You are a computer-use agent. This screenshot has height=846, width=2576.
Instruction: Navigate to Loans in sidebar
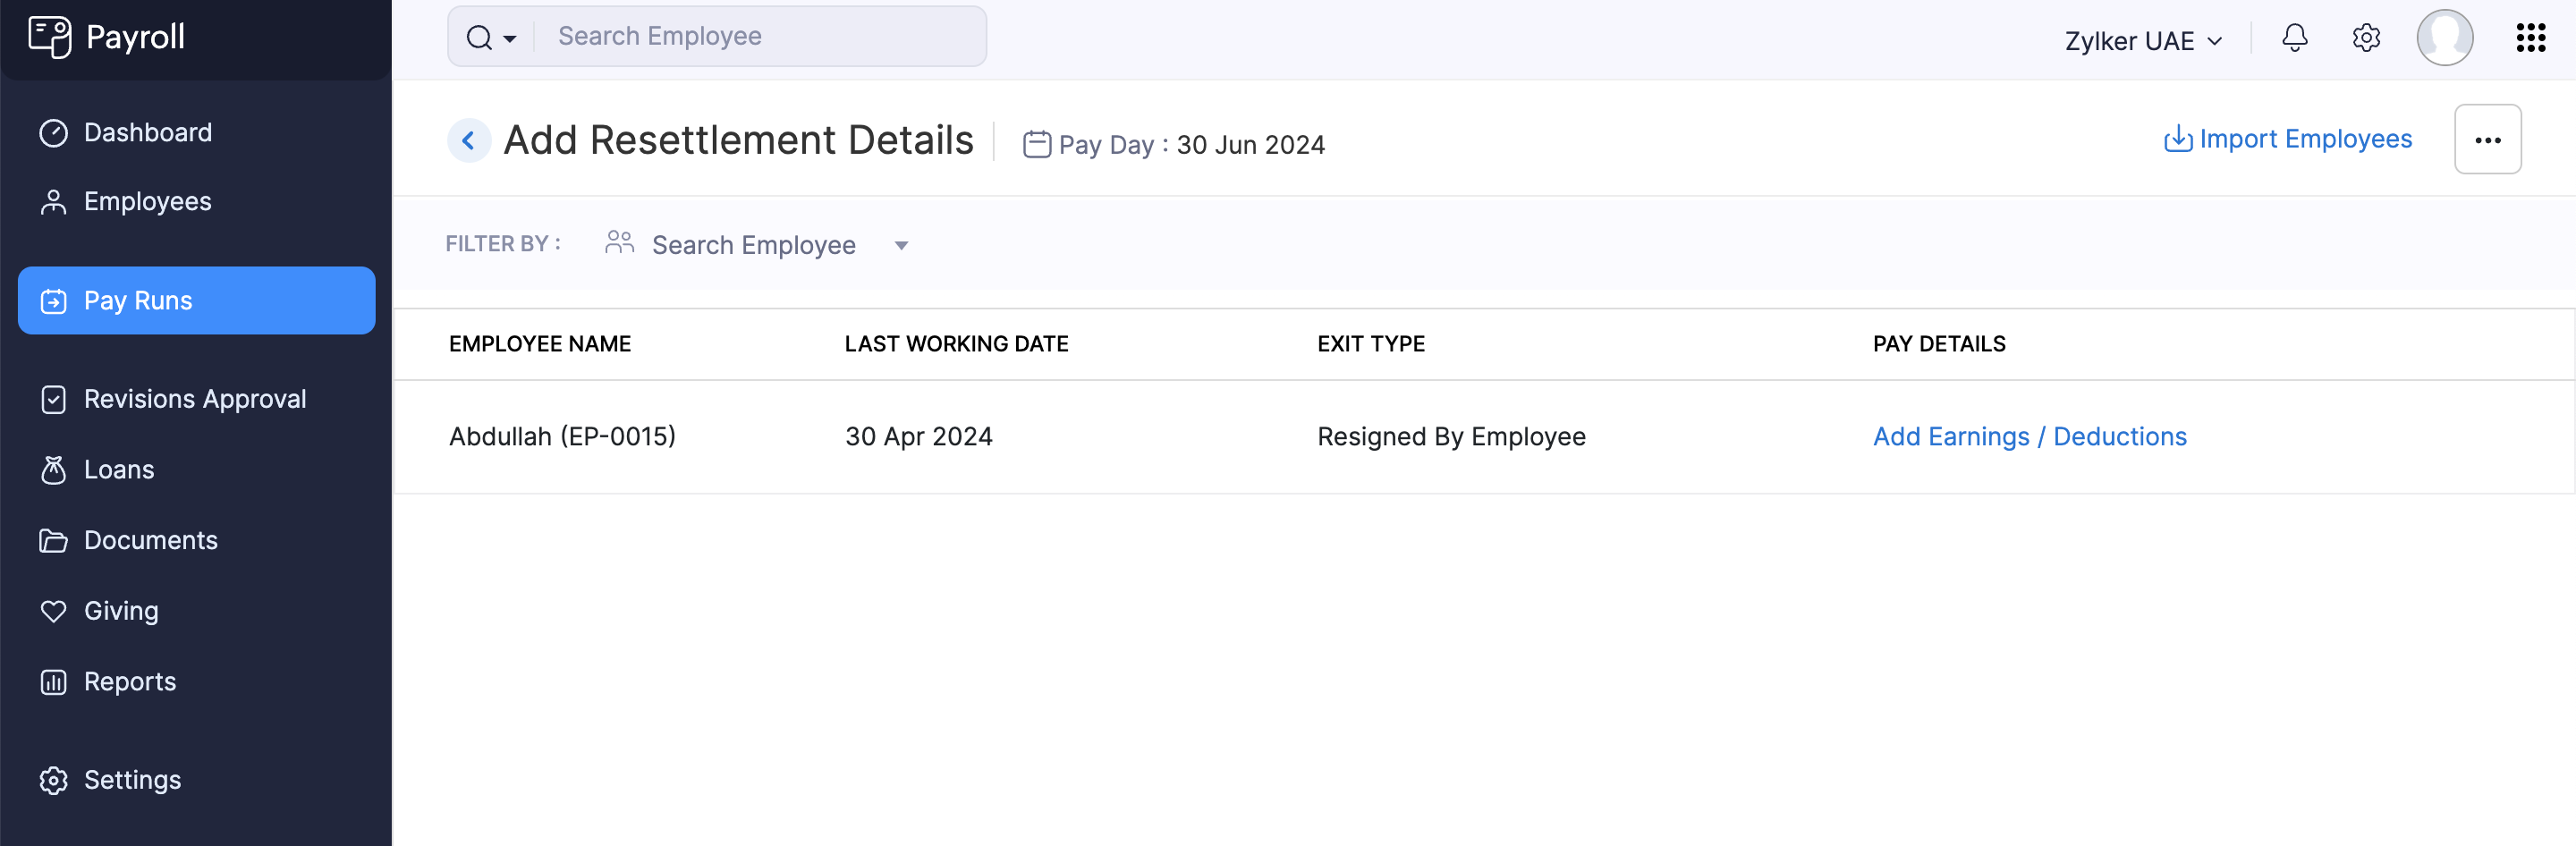[x=118, y=470]
